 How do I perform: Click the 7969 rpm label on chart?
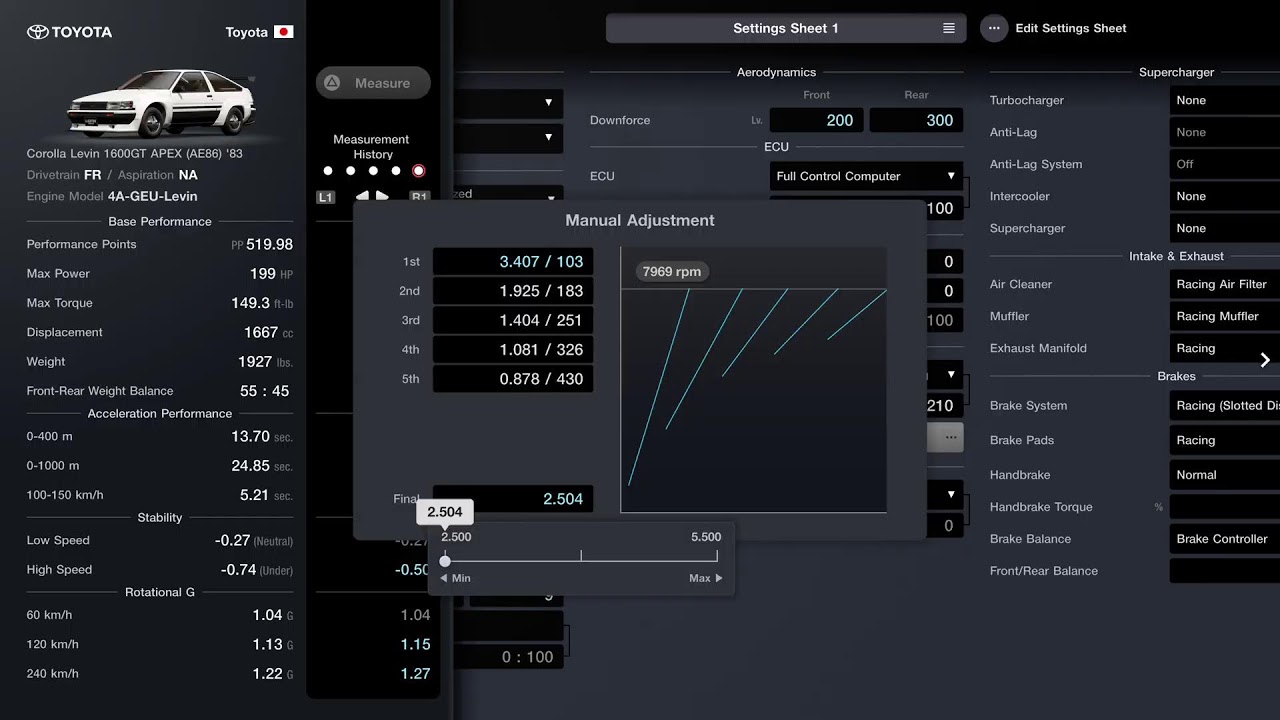coord(672,272)
